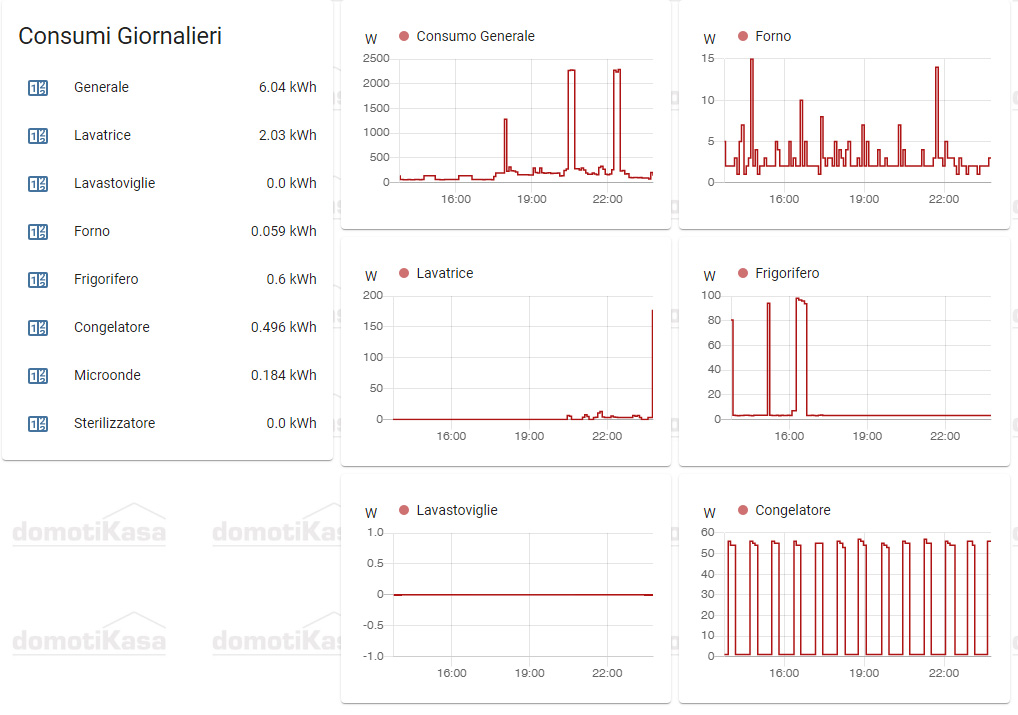1018x715 pixels.
Task: Click the Lavatrice chart plot area
Action: point(523,358)
